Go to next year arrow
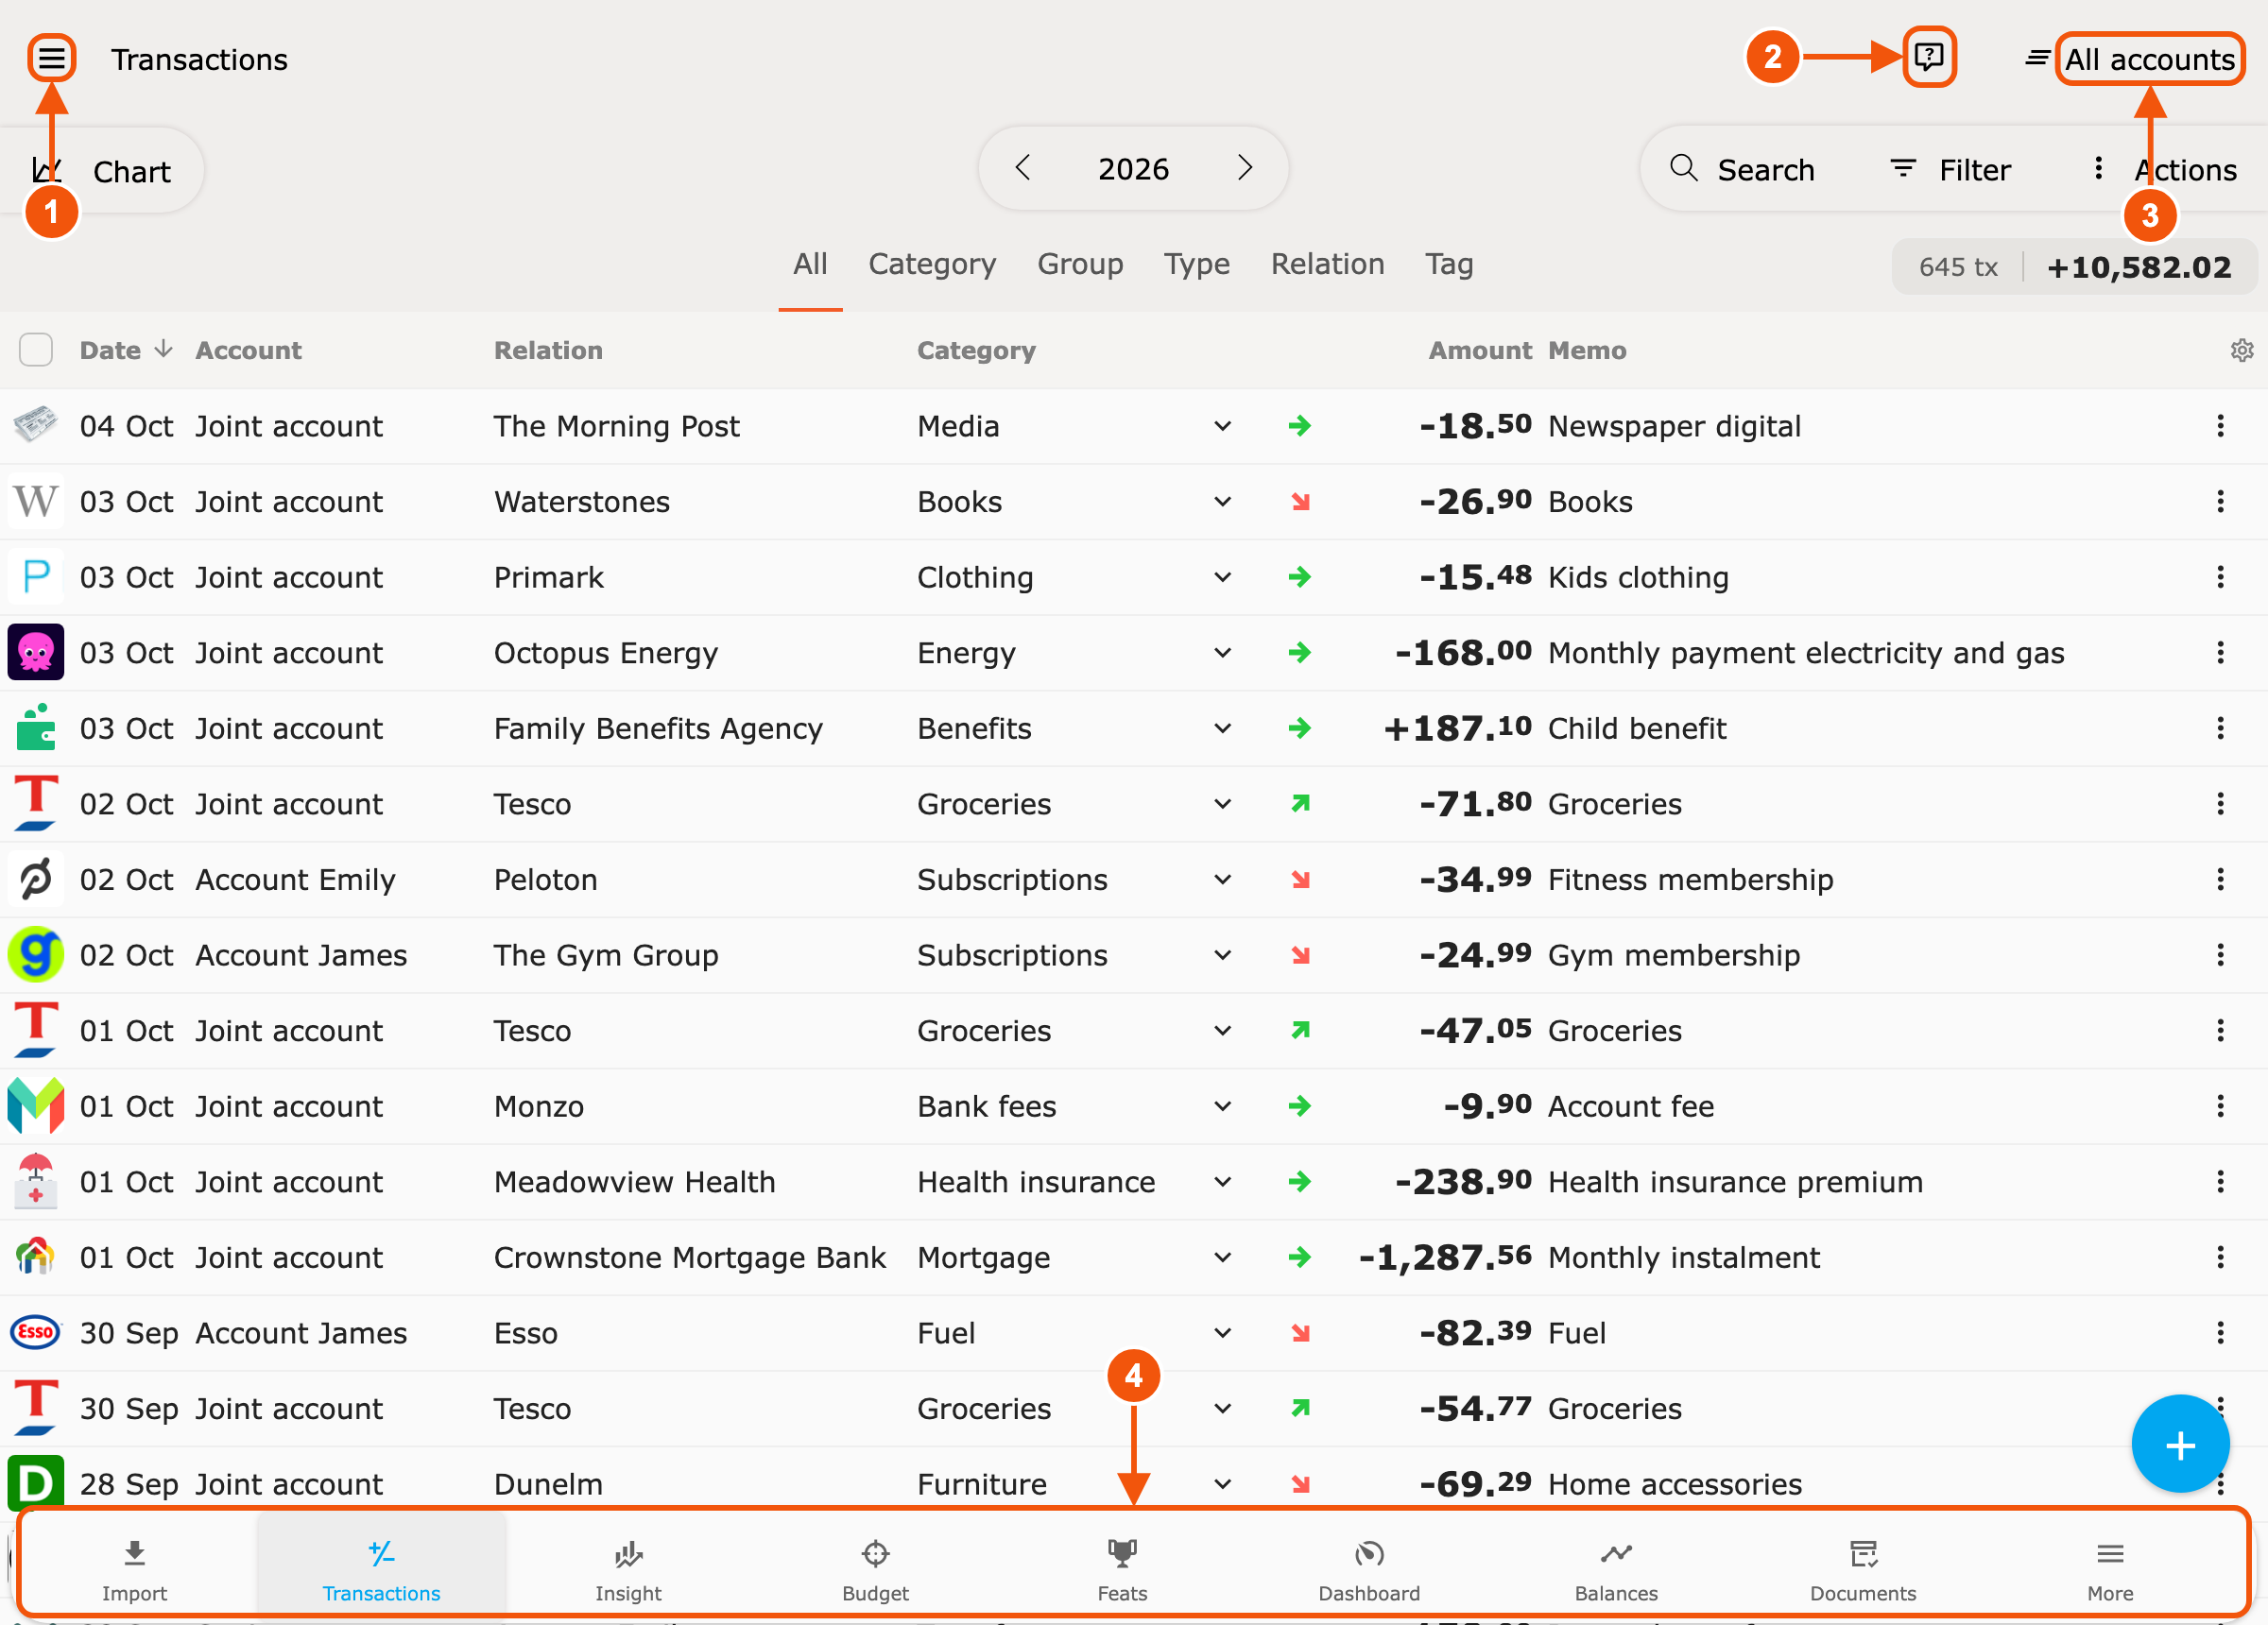The width and height of the screenshot is (2268, 1625). point(1244,168)
